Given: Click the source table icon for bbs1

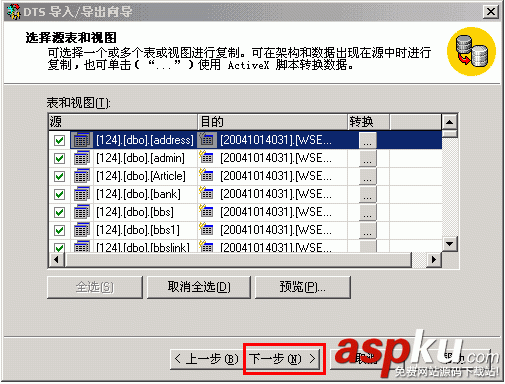Looking at the screenshot, I should point(82,230).
